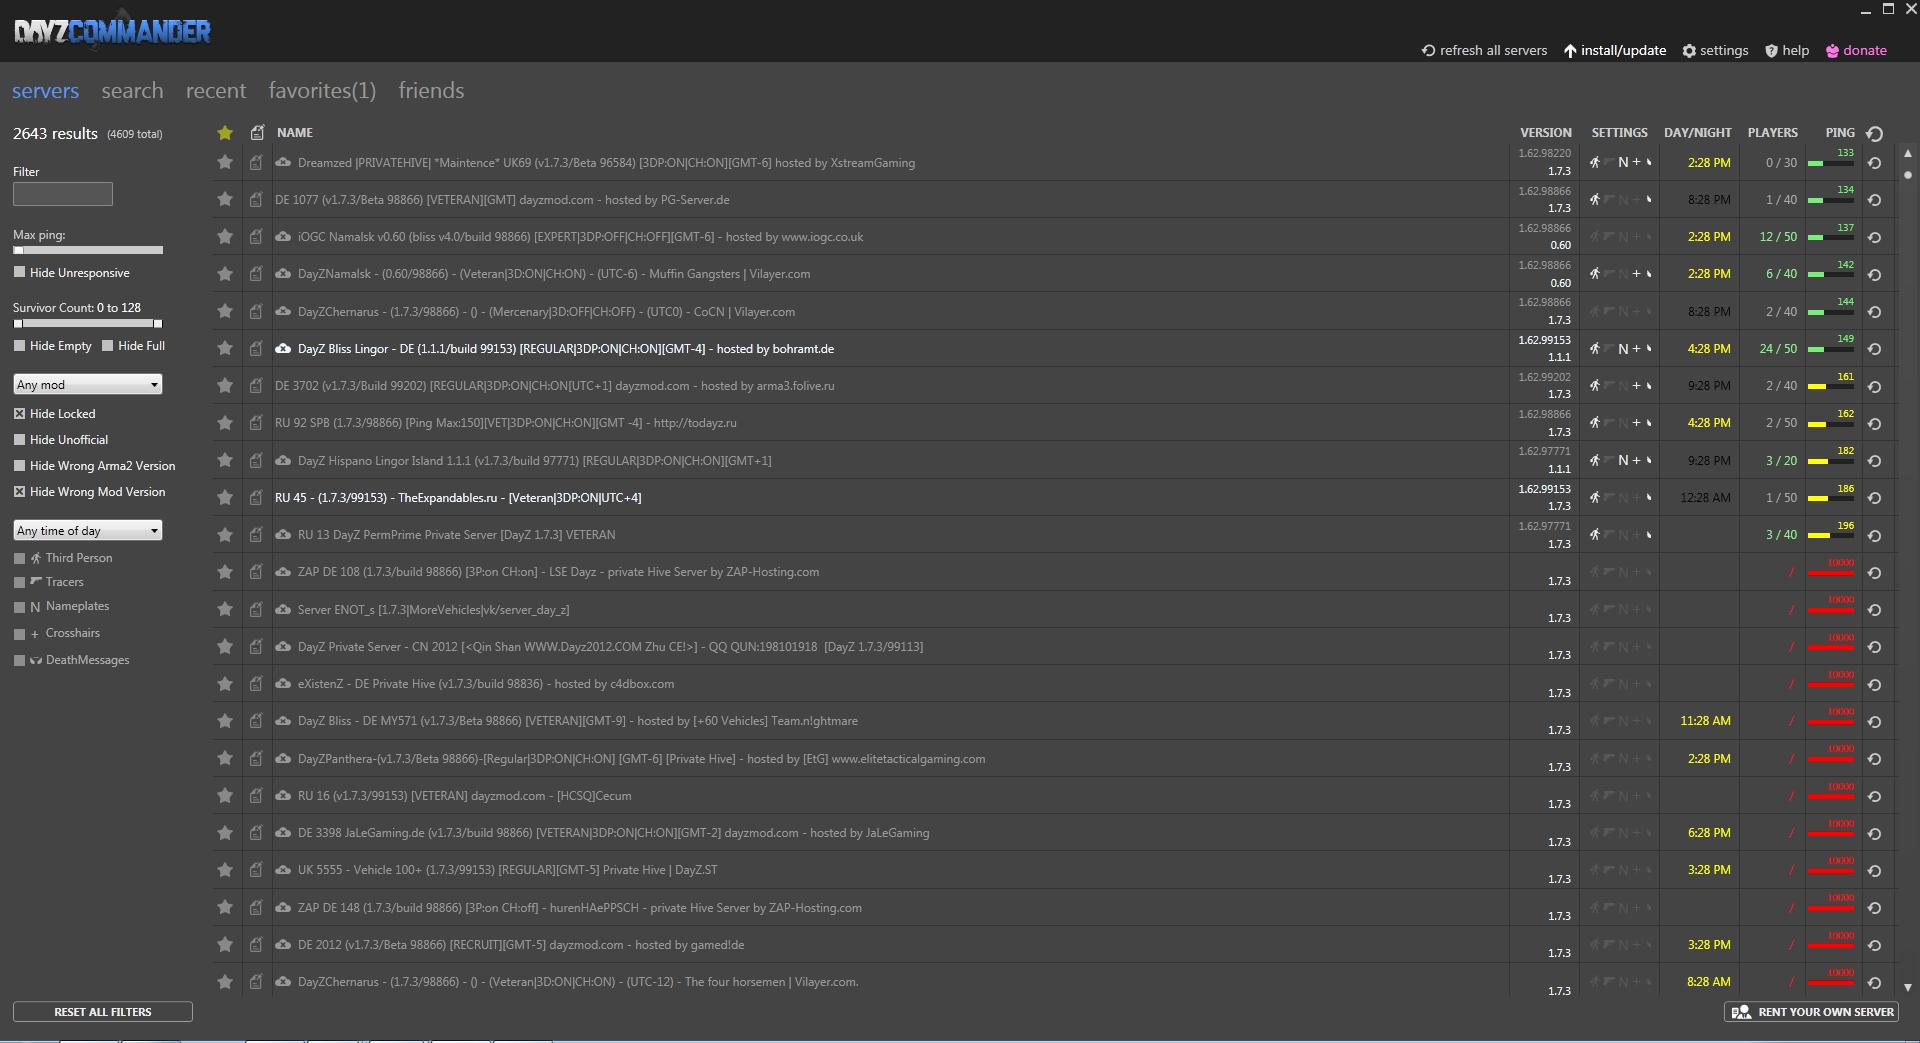Screen dimensions: 1920x1043
Task: Open the friends tab
Action: point(431,91)
